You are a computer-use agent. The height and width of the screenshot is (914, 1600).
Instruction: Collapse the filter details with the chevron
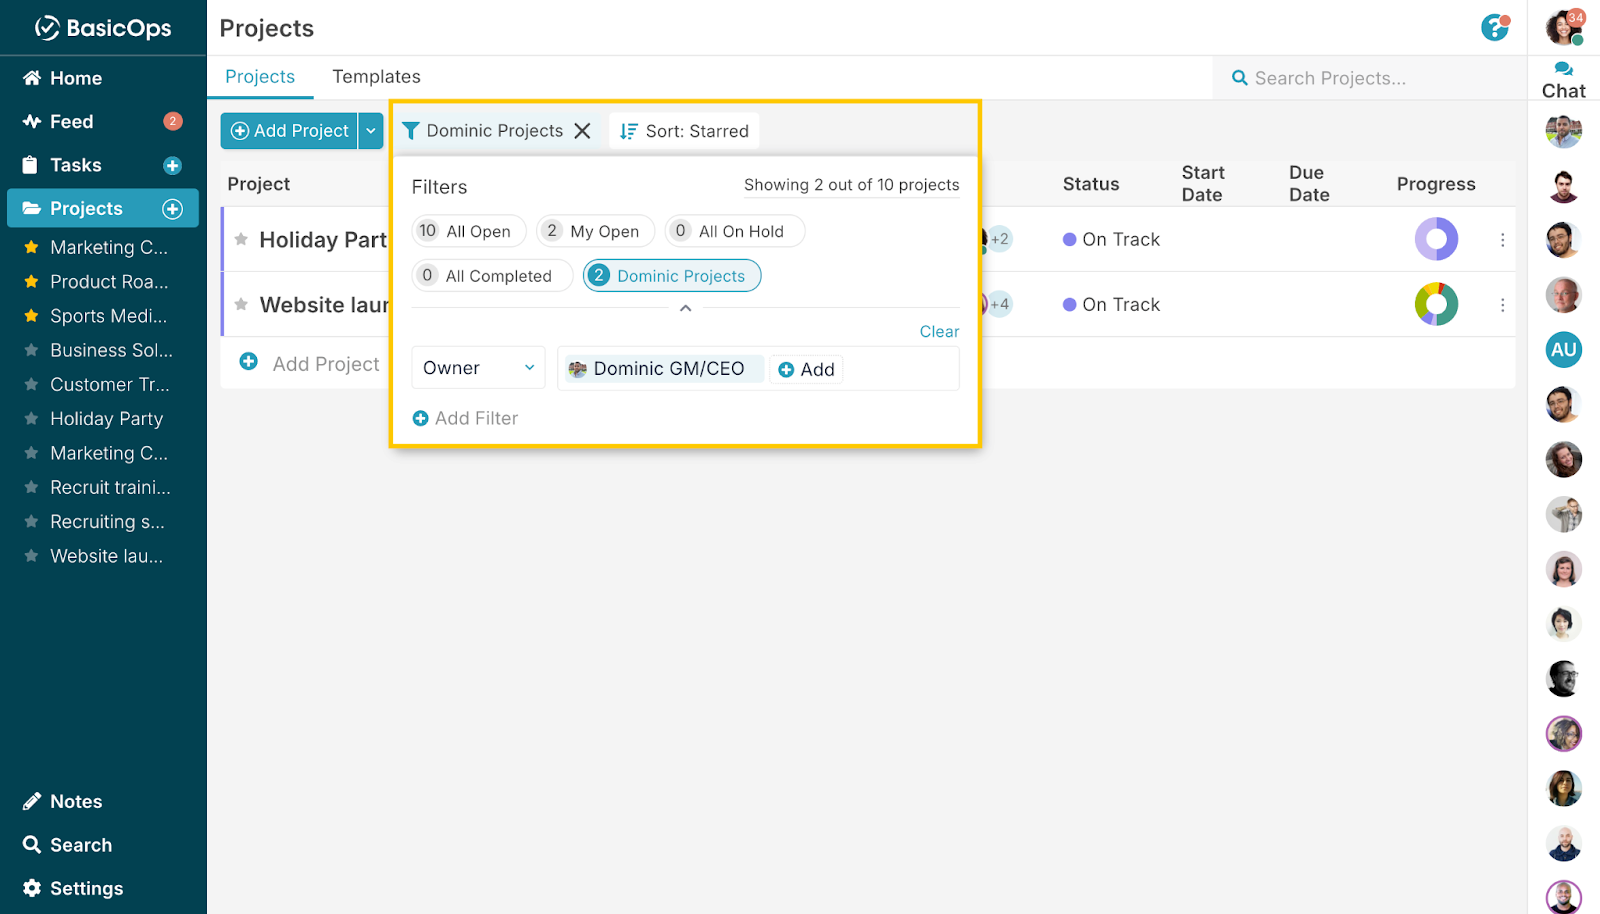(x=685, y=308)
